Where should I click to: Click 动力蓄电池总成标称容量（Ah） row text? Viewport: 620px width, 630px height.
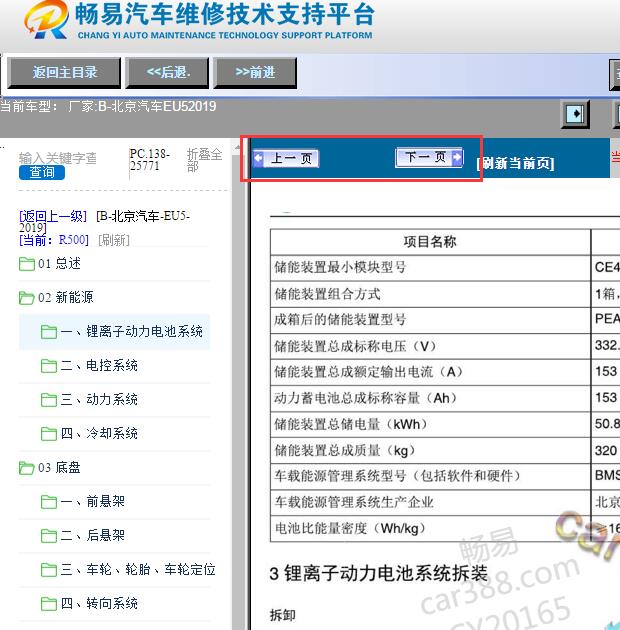point(366,398)
